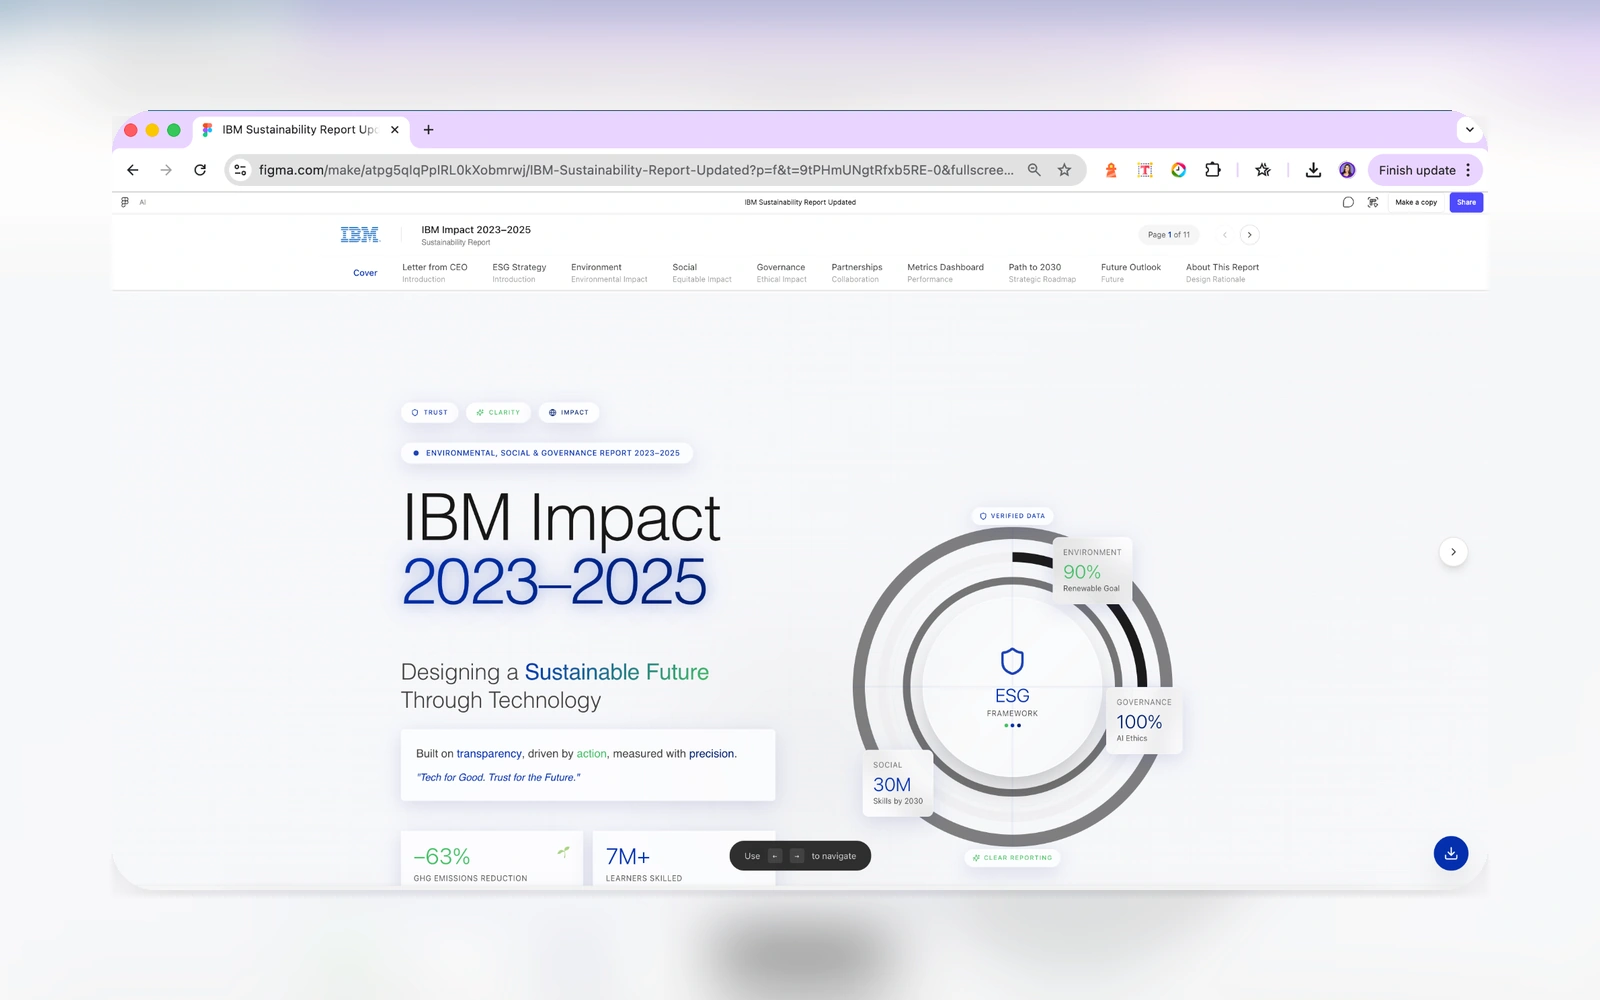Open the Partnerships section
Viewport: 1600px width, 1000px height.
857,273
